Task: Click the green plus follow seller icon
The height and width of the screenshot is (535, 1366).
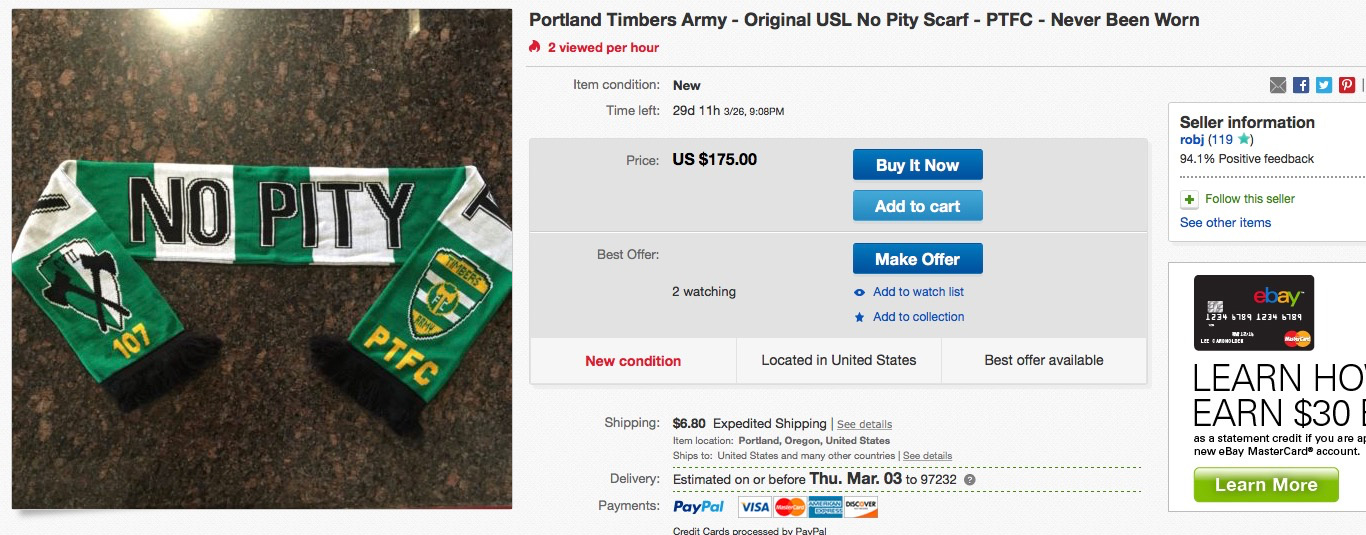Action: point(1189,199)
